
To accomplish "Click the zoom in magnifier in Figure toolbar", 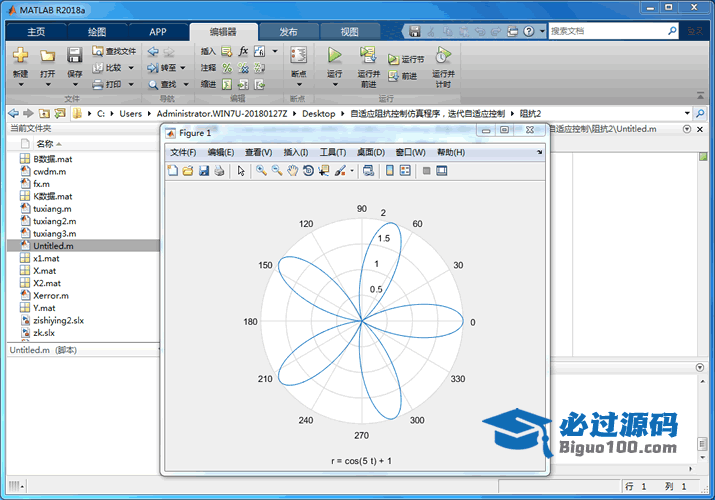I will click(260, 171).
